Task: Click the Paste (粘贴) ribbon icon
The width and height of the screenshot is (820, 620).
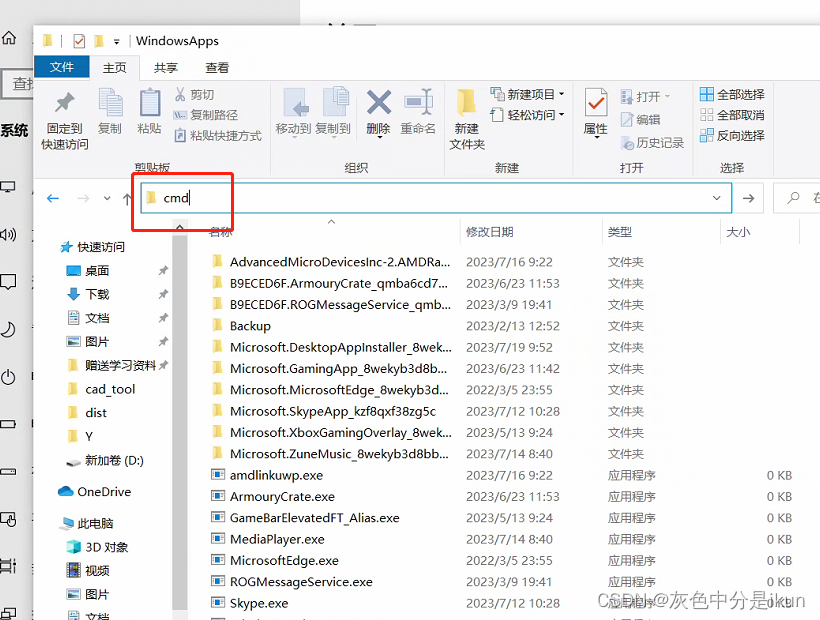Action: pos(150,102)
